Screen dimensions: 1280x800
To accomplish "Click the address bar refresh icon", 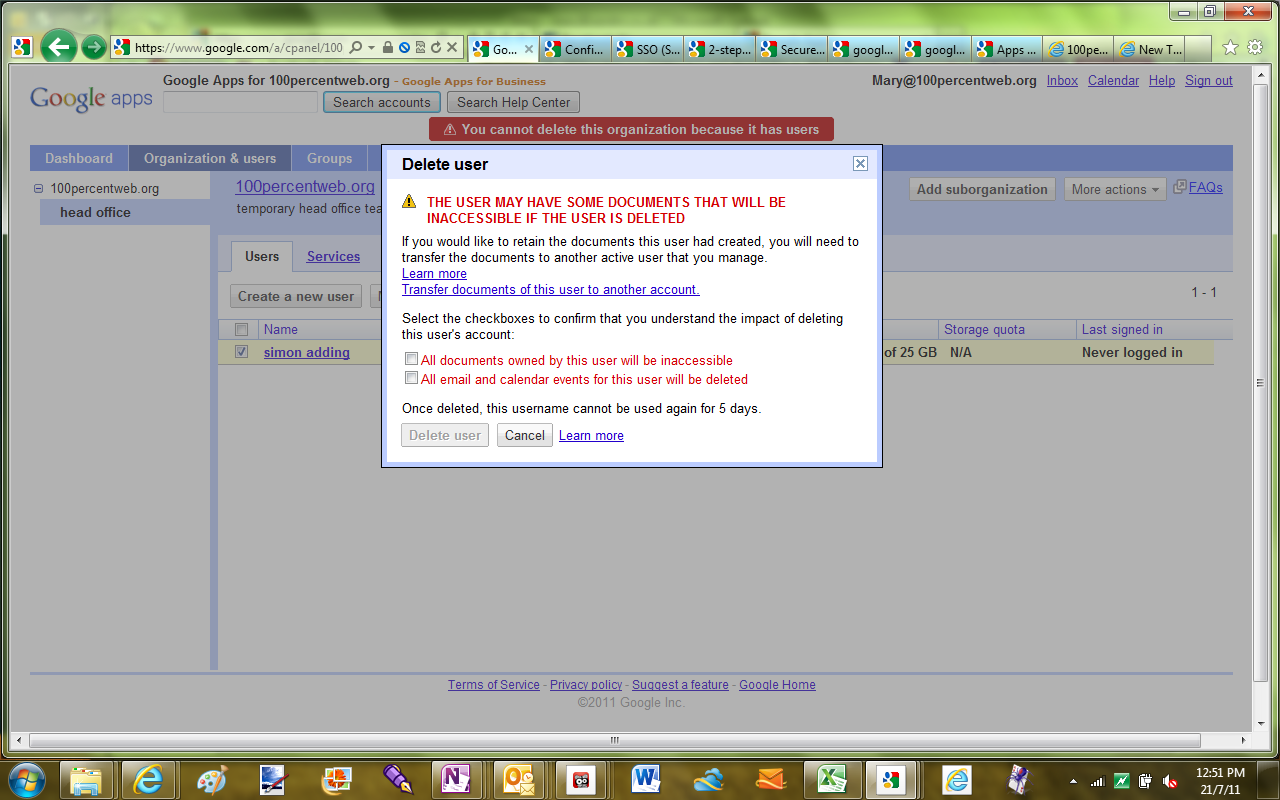I will tap(435, 47).
